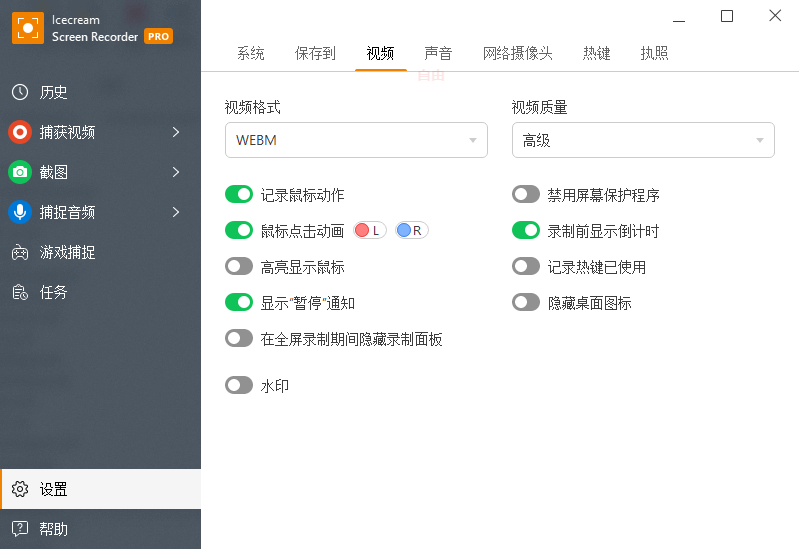Viewport: 799px width, 549px height.
Task: Turn on 隐藏桌面图标 switch
Action: [x=526, y=302]
